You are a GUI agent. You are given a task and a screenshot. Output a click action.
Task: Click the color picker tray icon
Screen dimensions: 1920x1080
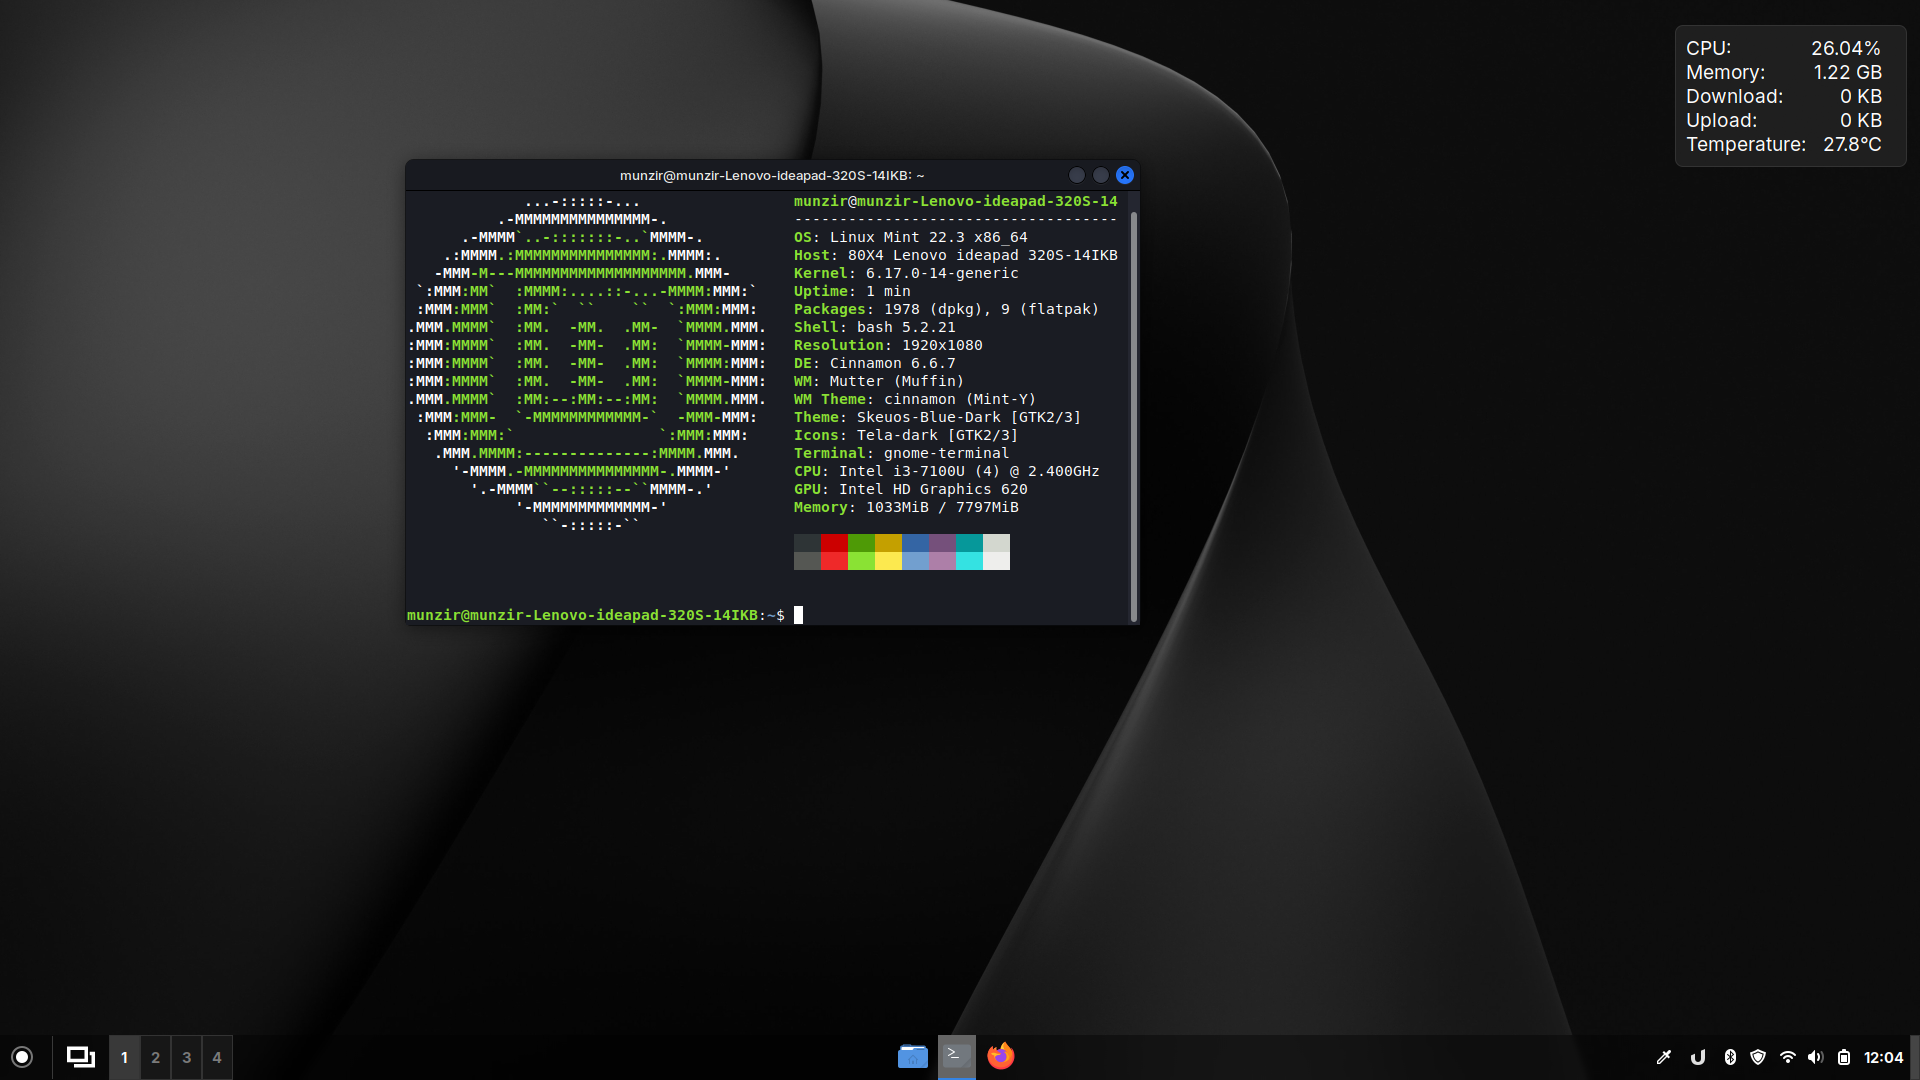point(1666,1056)
